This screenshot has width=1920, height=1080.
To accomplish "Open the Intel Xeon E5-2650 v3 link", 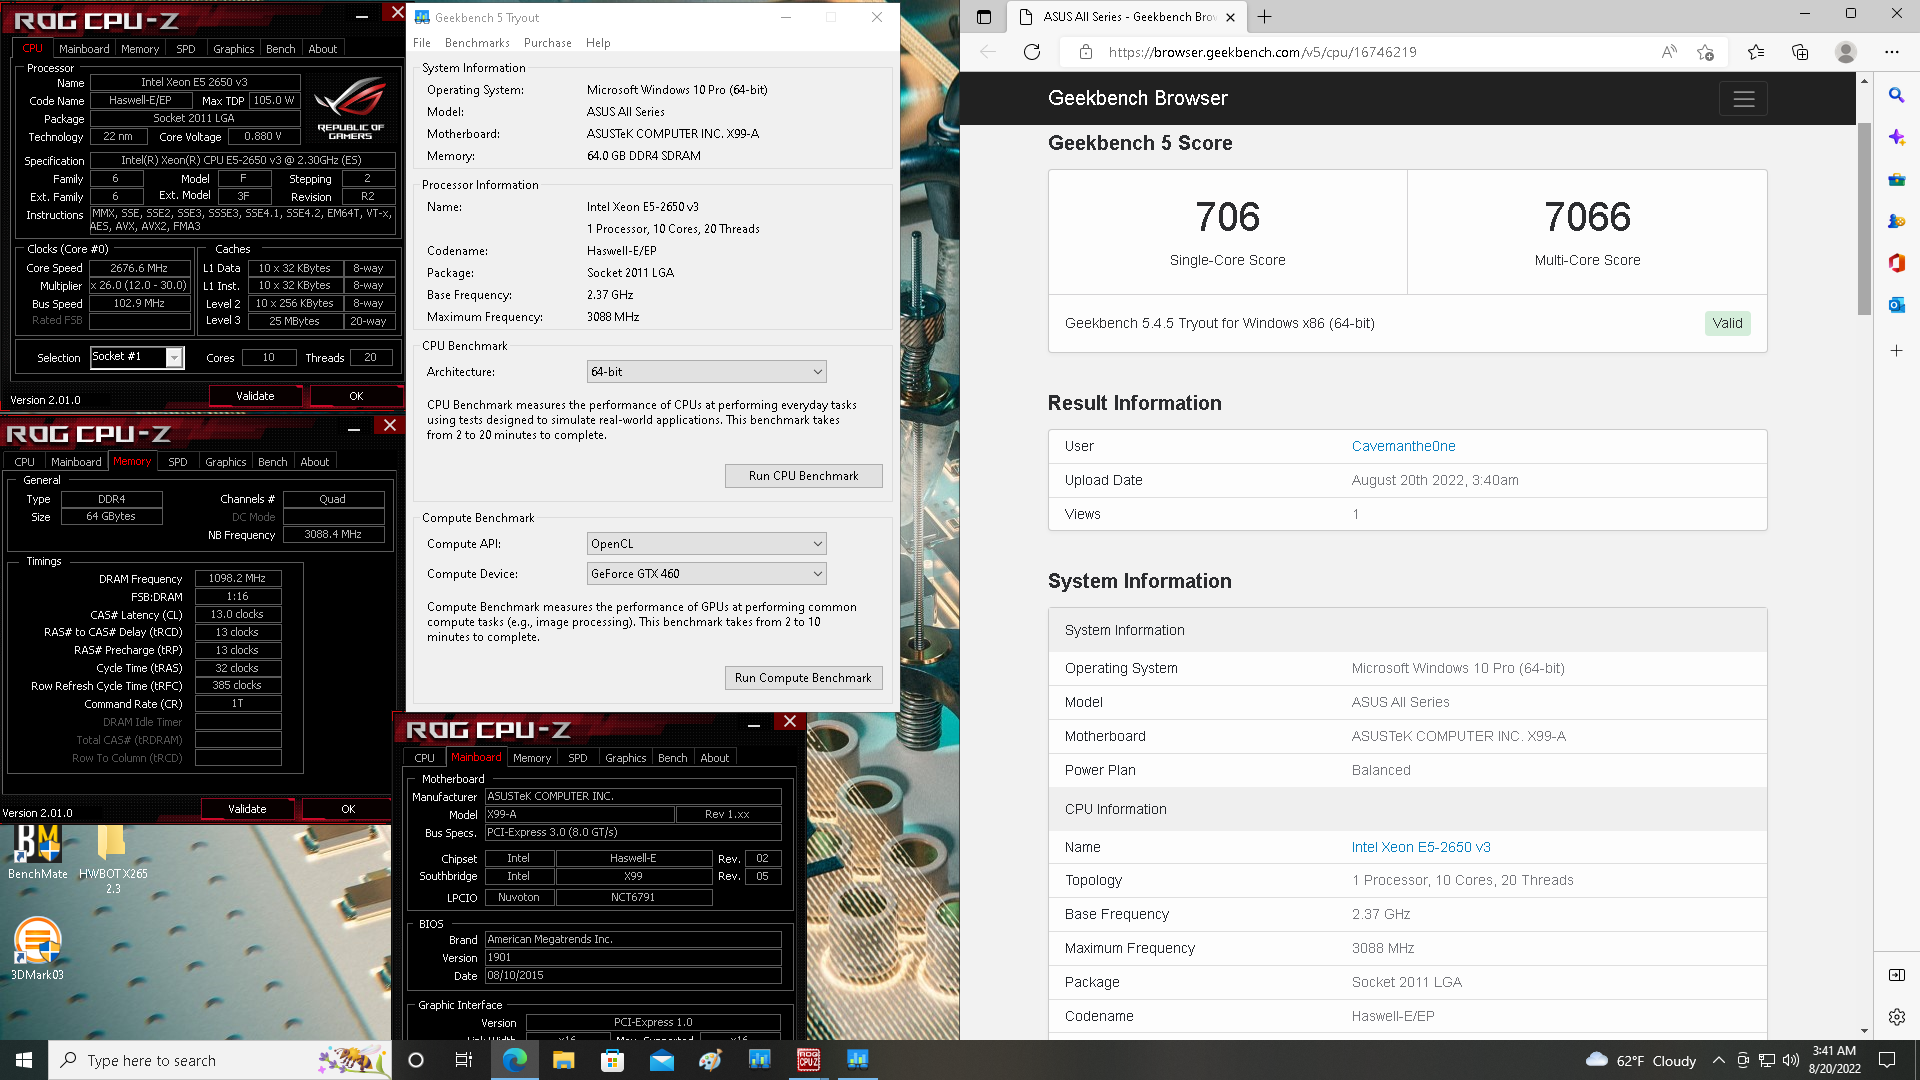I will tap(1421, 847).
